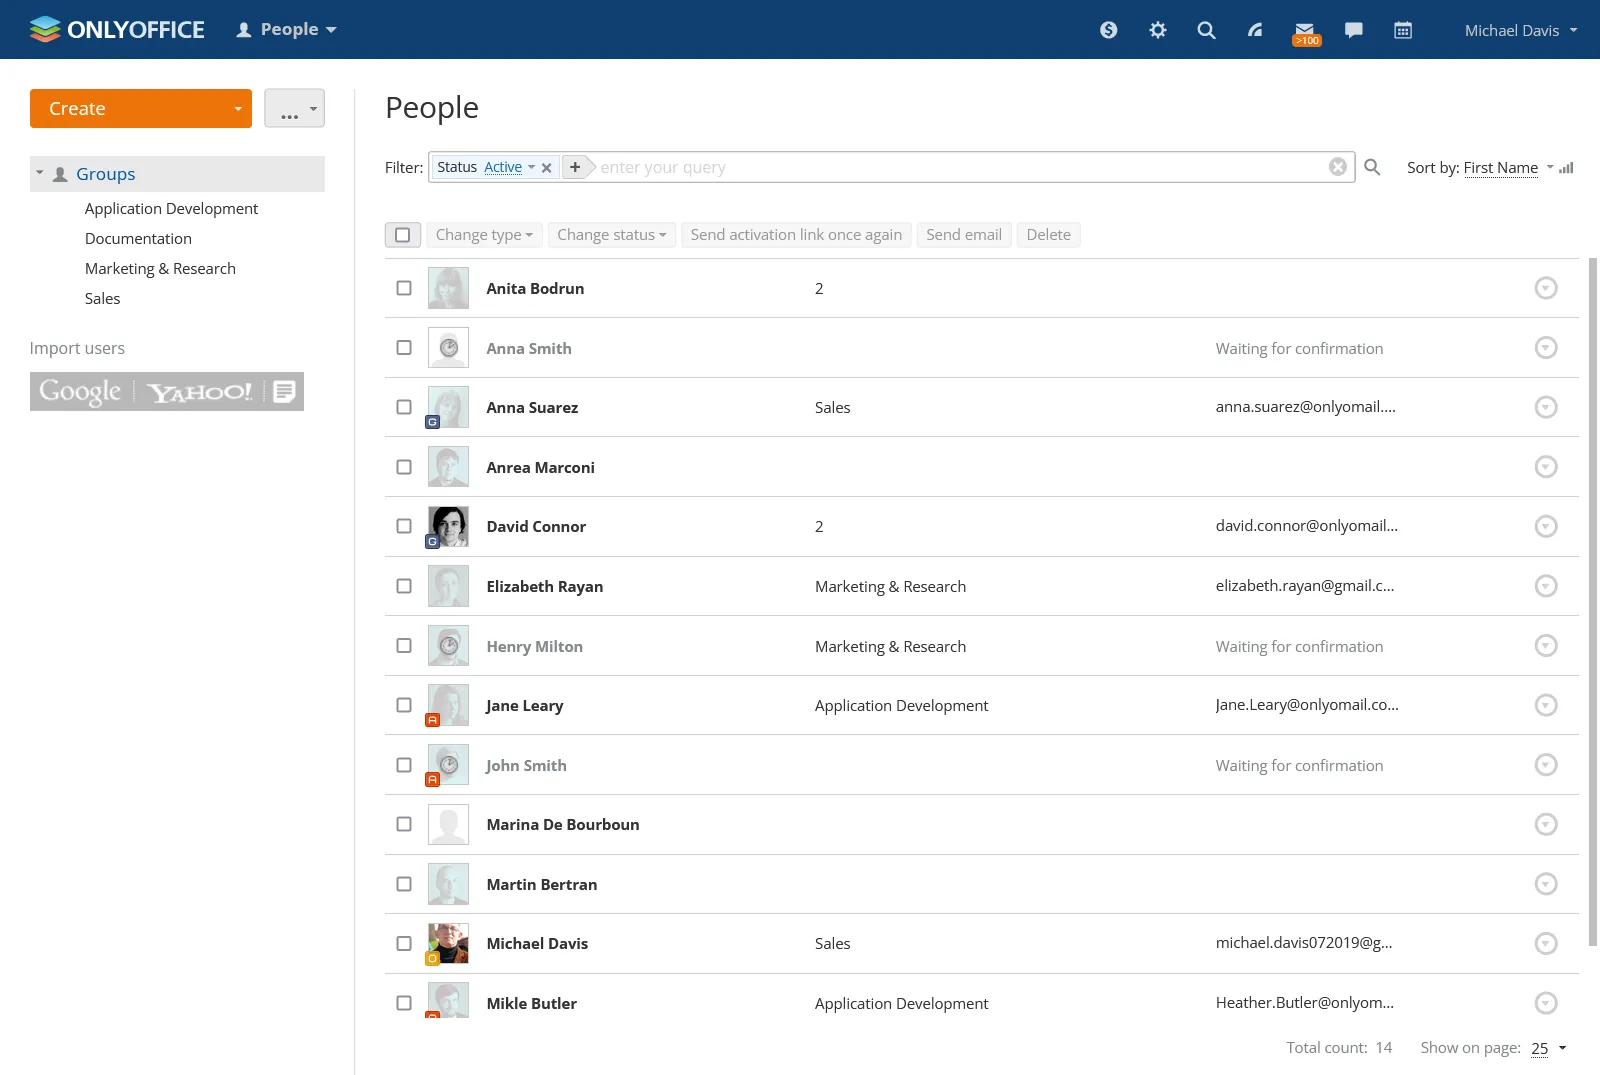The image size is (1600, 1075).
Task: Open the Calendar icon in top bar
Action: [1402, 30]
